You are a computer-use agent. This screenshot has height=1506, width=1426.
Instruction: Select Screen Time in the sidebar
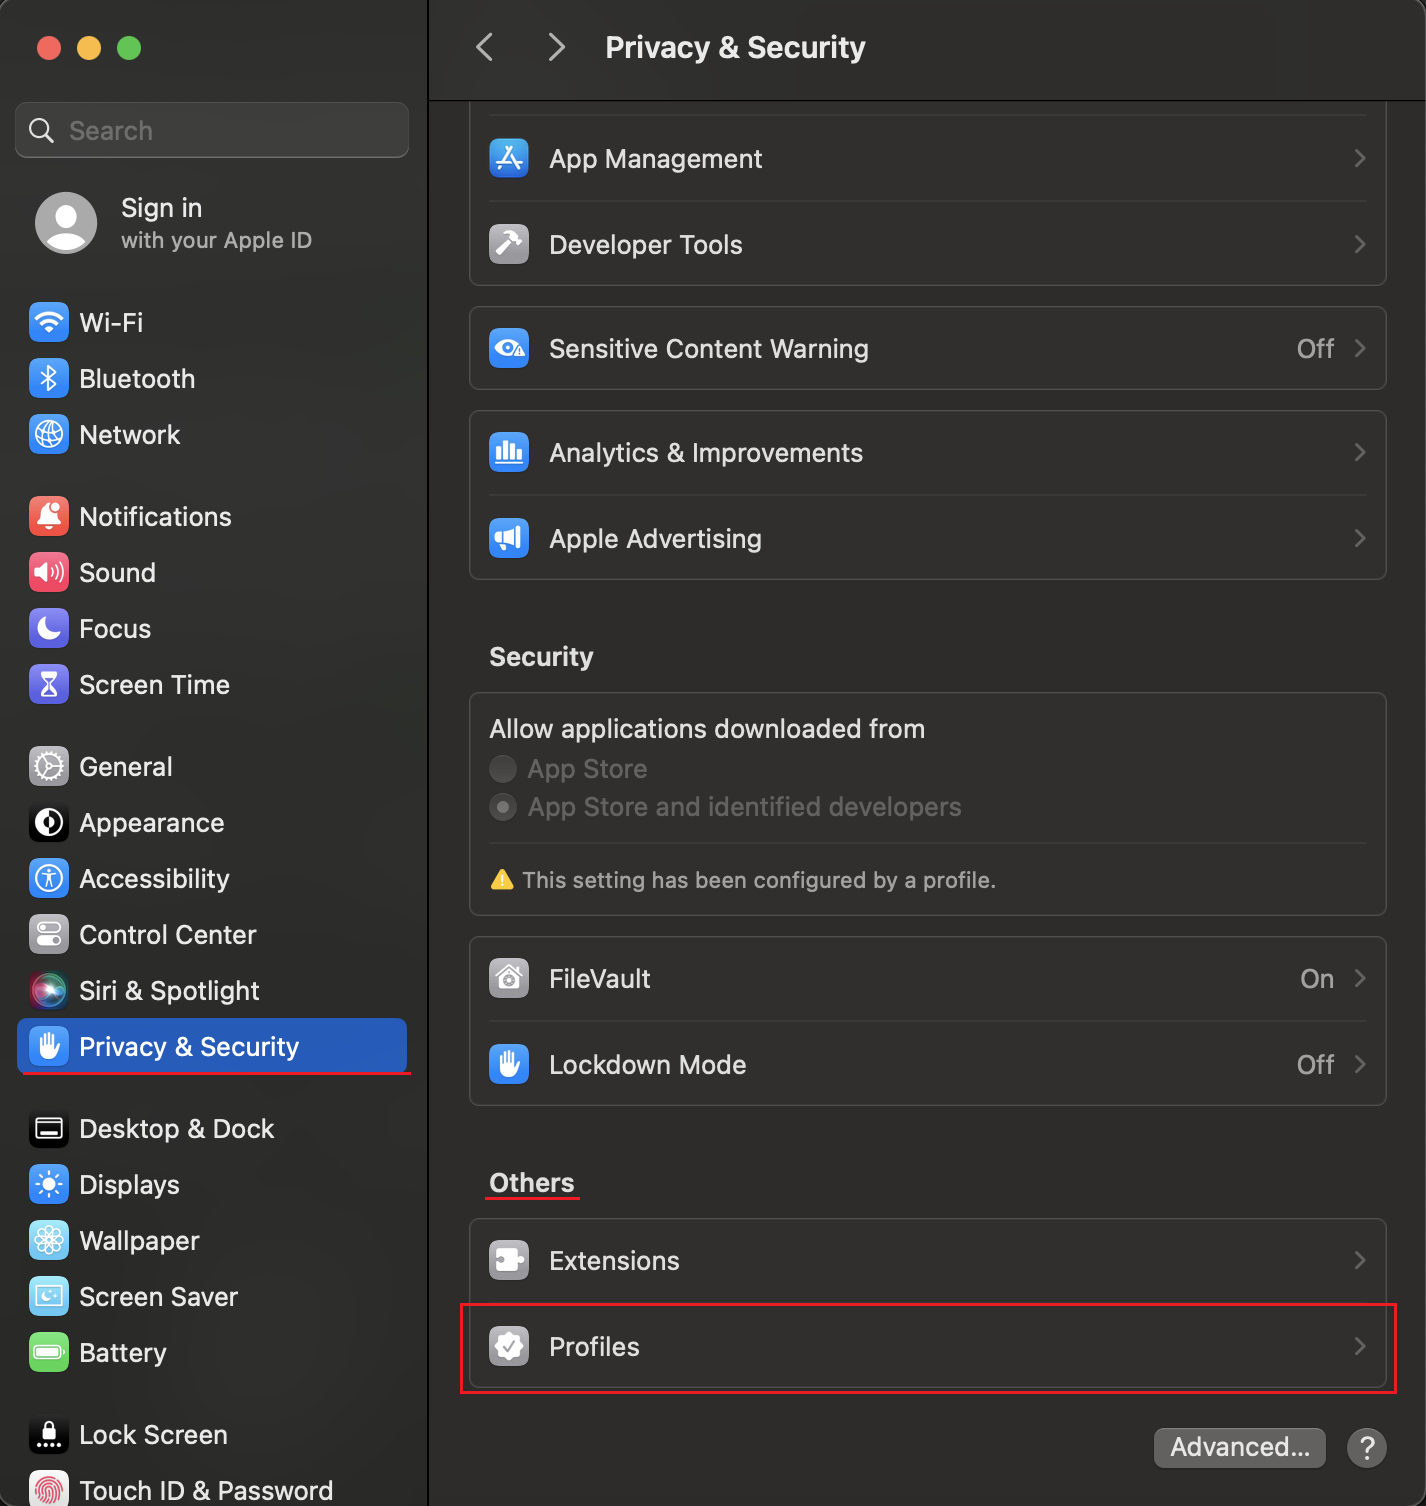tap(155, 684)
